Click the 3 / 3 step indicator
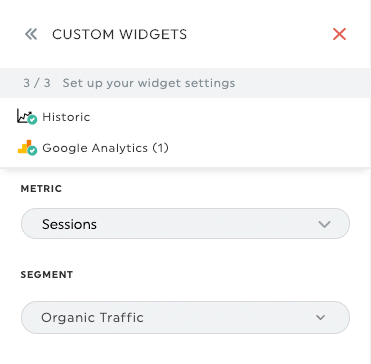Screen dimensions: 371x364 [37, 83]
